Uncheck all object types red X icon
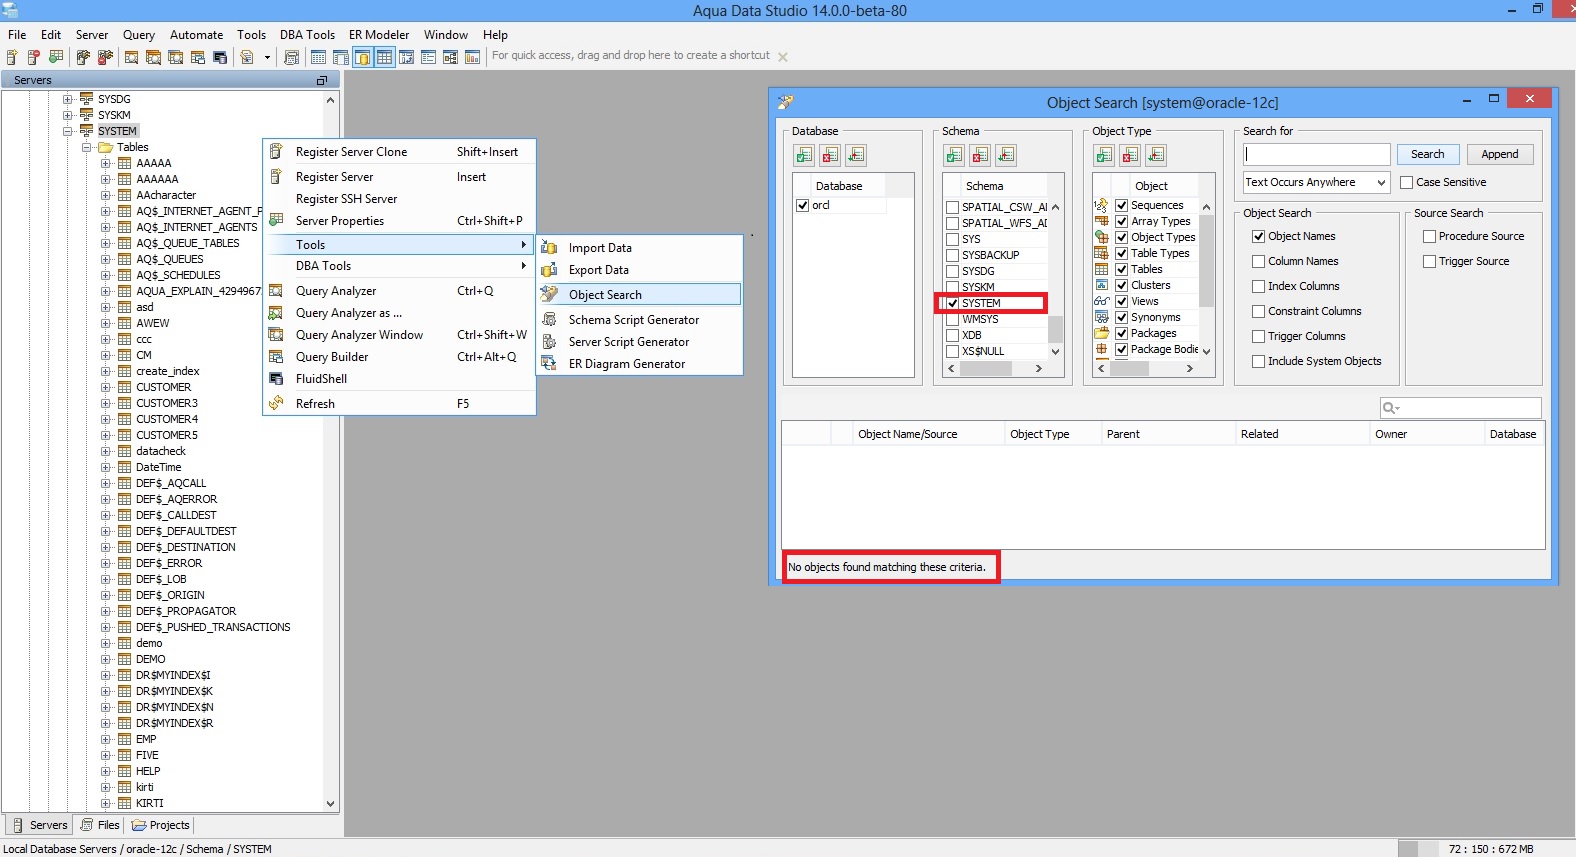The image size is (1576, 857). (1130, 155)
